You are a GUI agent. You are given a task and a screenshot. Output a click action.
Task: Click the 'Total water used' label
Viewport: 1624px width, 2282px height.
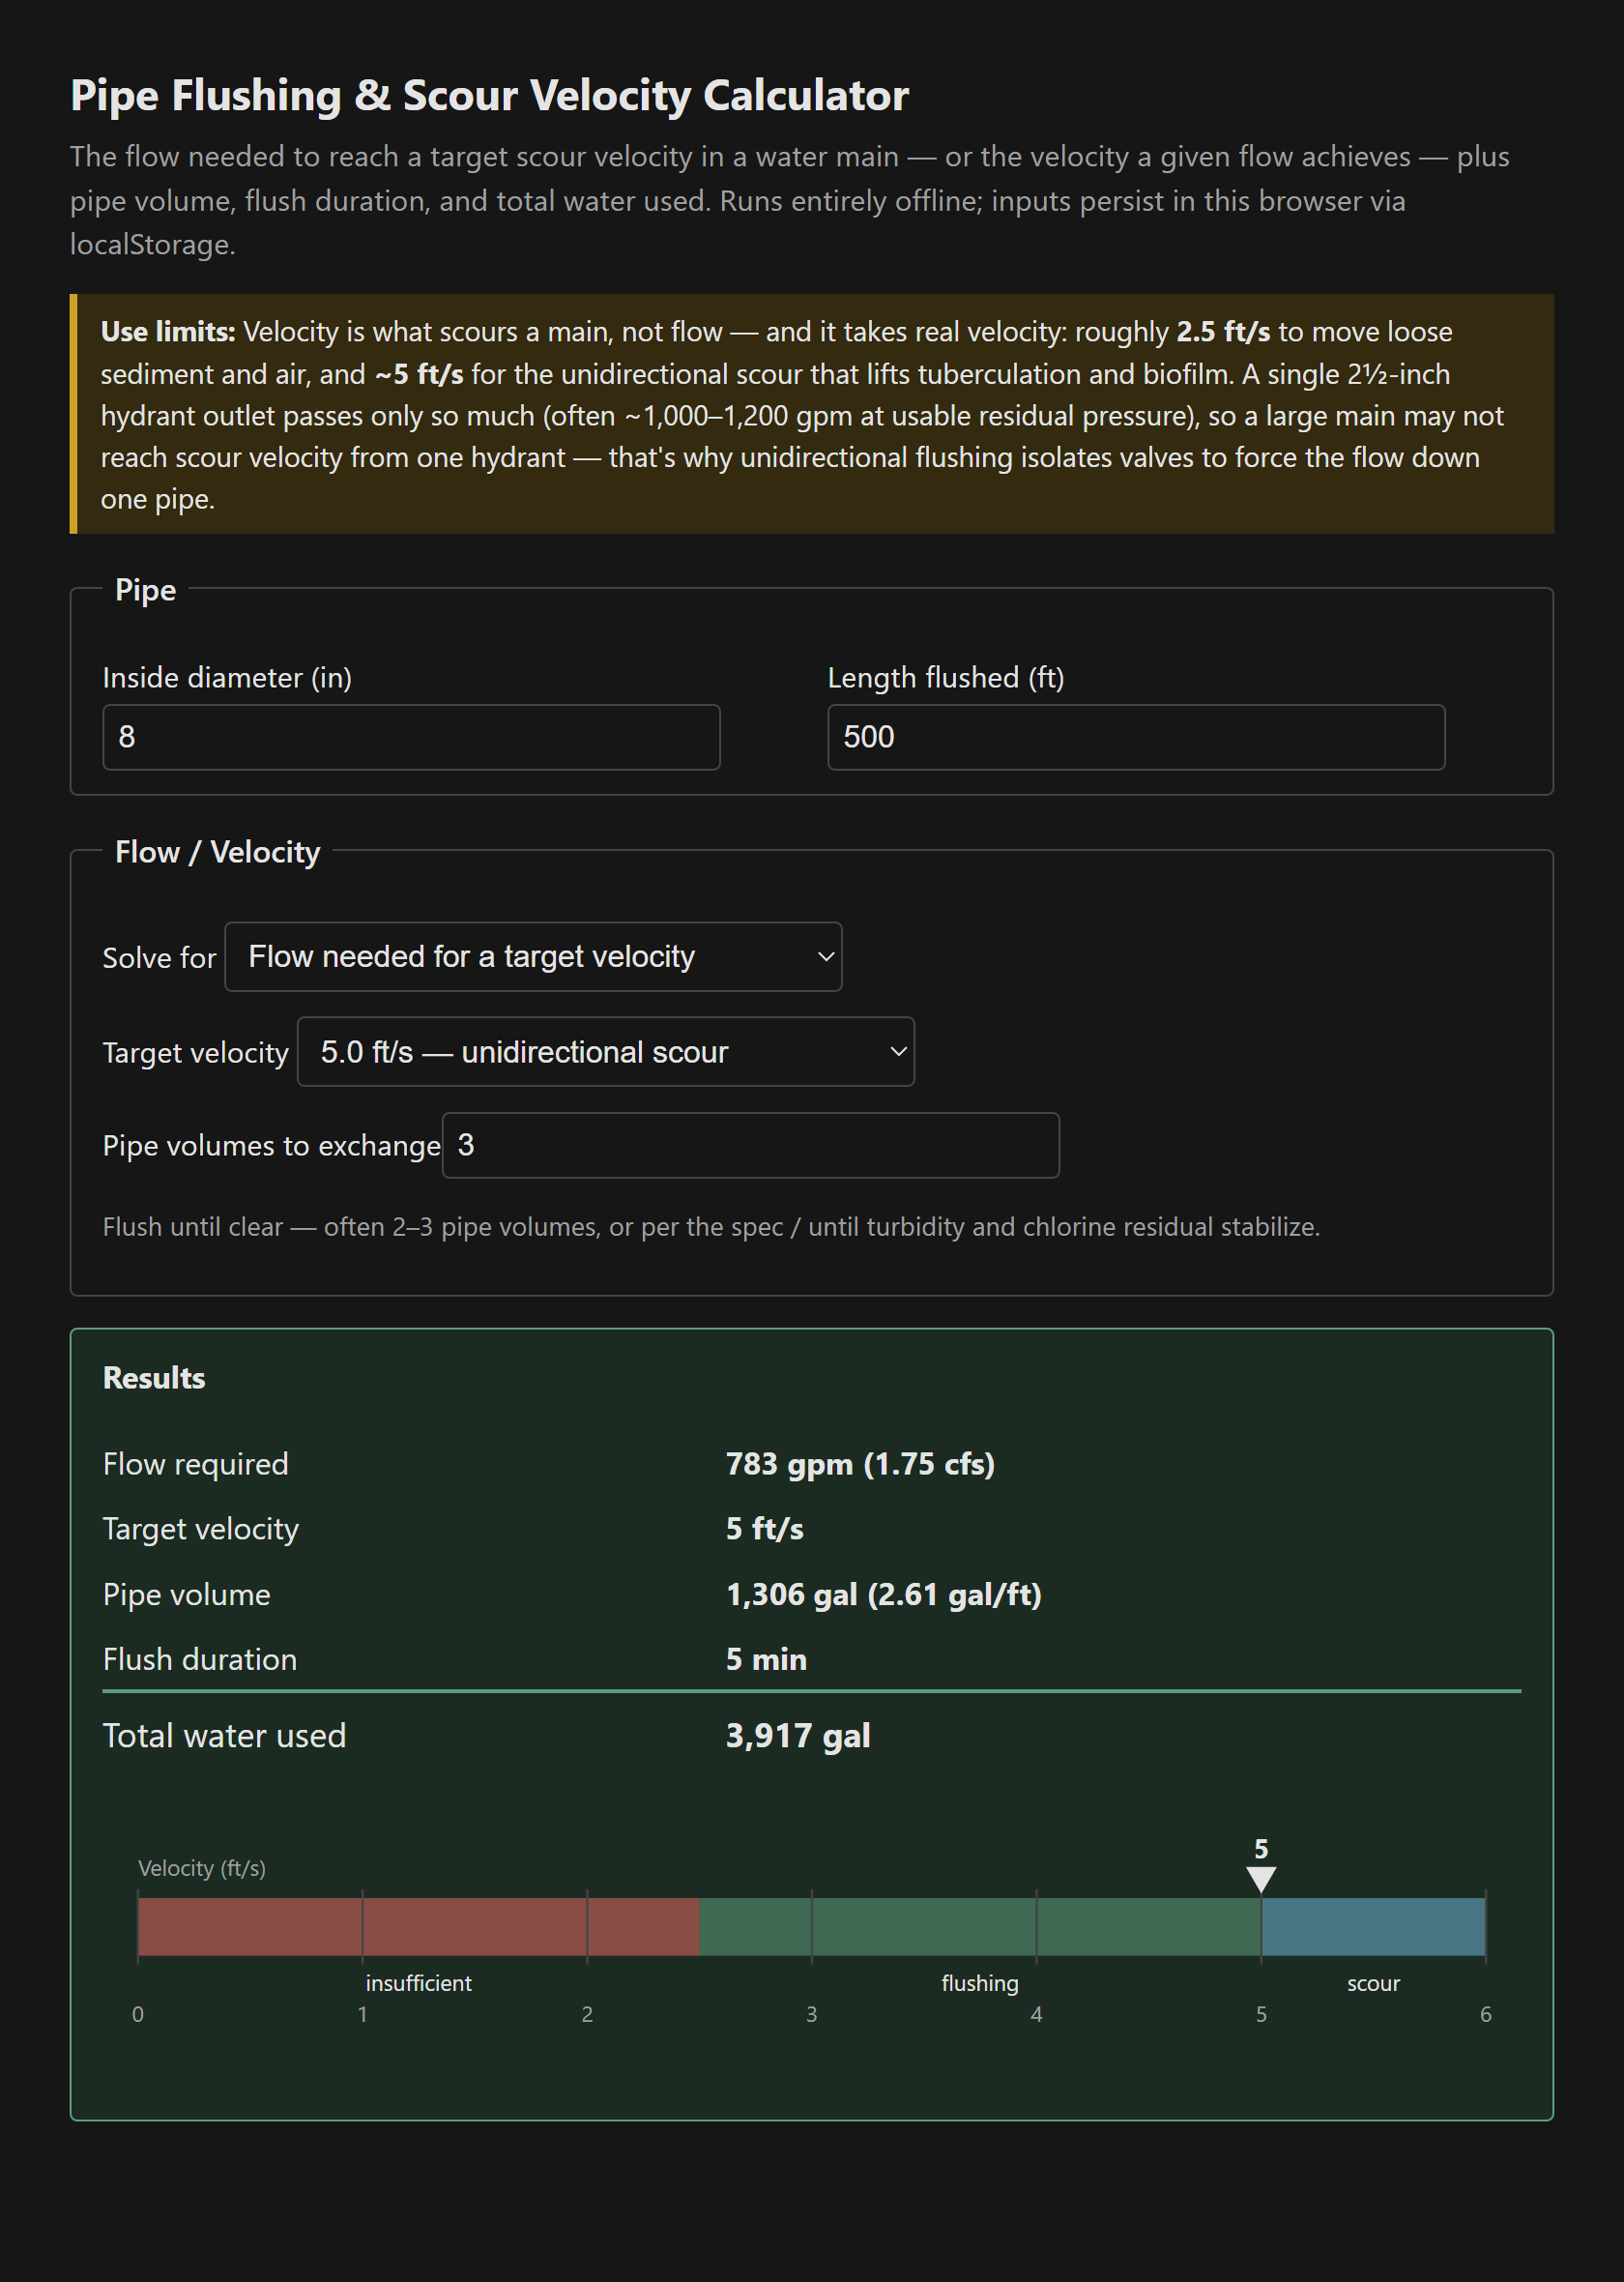[224, 1735]
